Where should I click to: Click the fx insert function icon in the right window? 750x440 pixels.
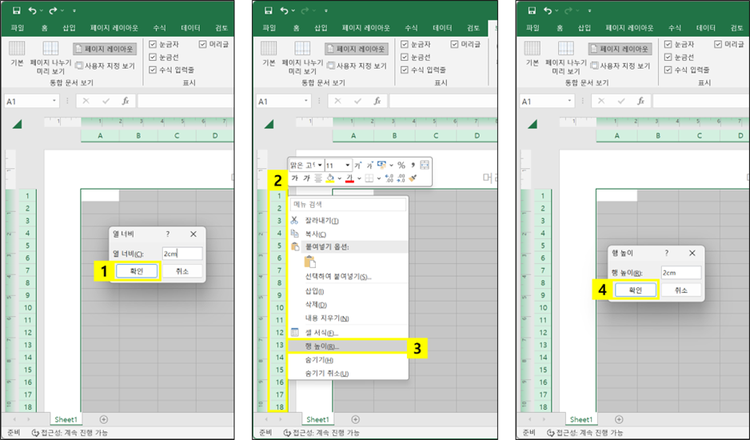tap(641, 101)
